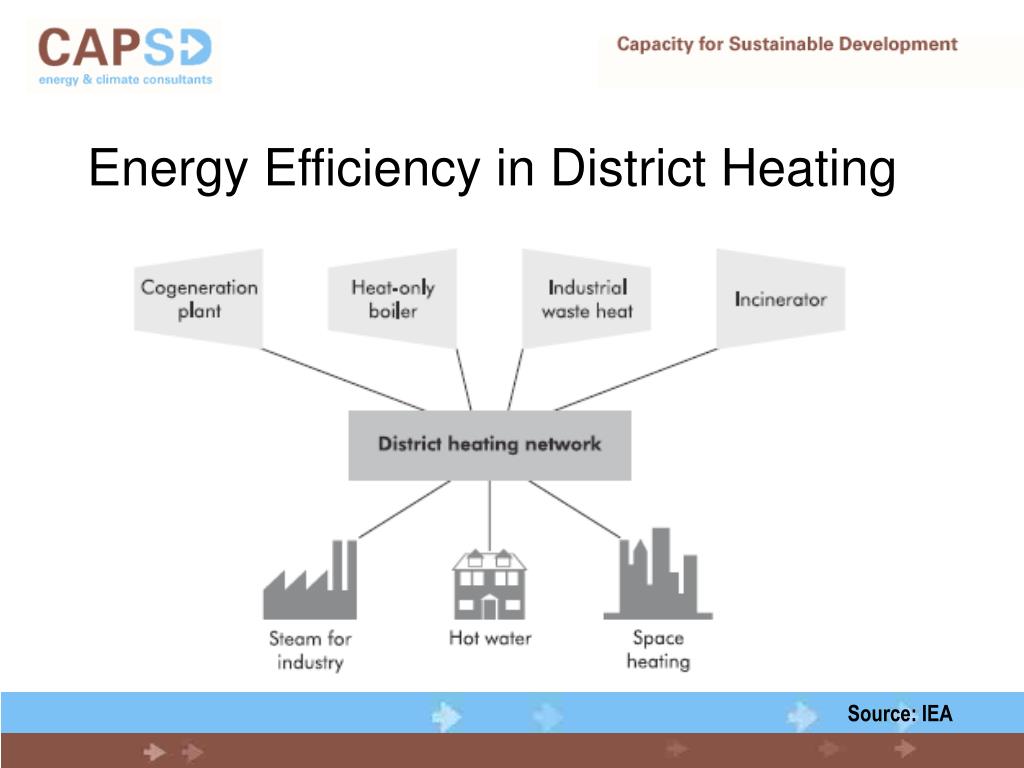Select the Heat-only boiler box
Viewport: 1024px width, 768px height.
[x=392, y=298]
